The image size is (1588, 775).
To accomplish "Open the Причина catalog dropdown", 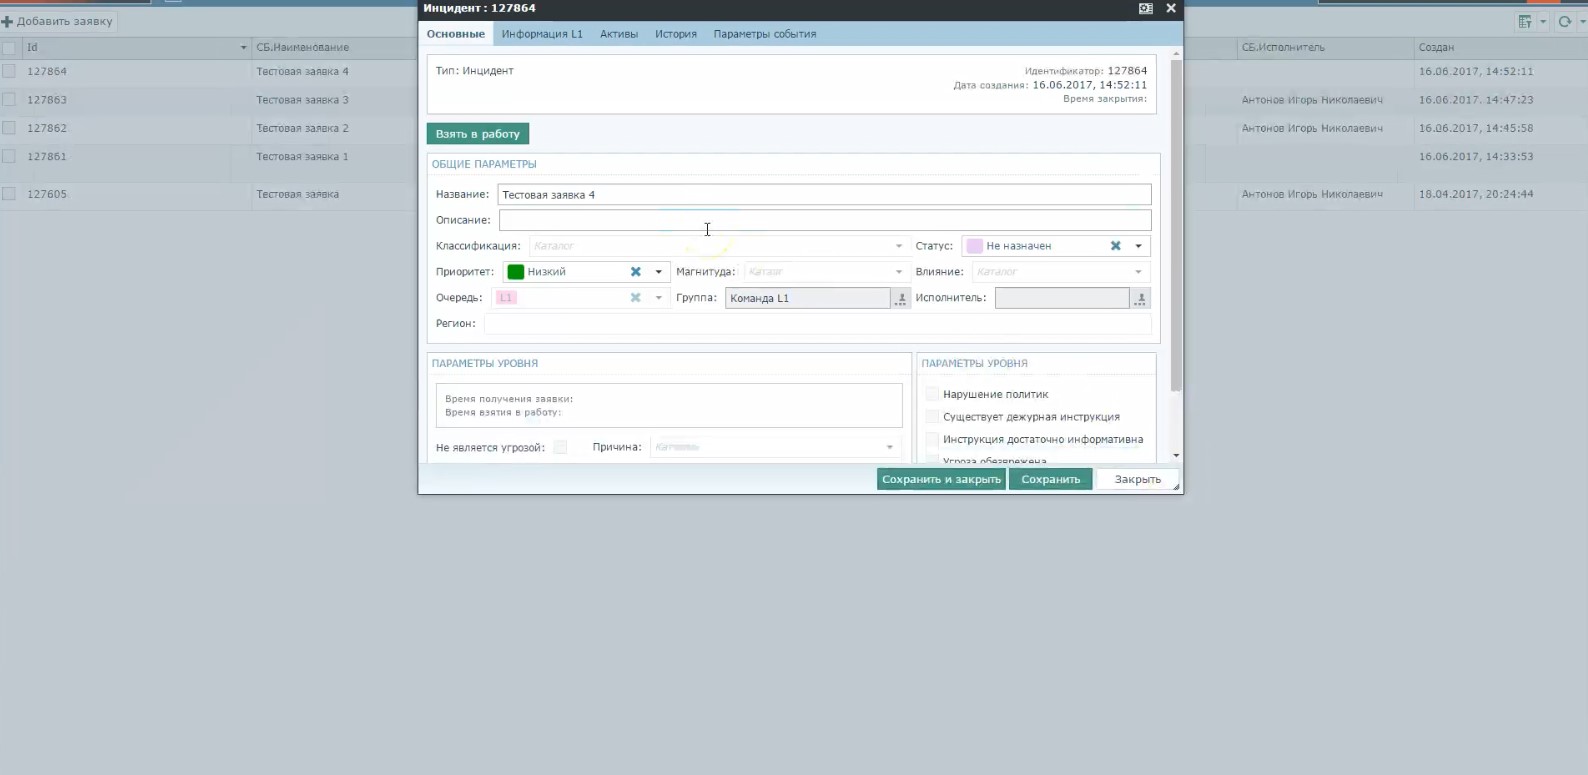I will click(889, 447).
